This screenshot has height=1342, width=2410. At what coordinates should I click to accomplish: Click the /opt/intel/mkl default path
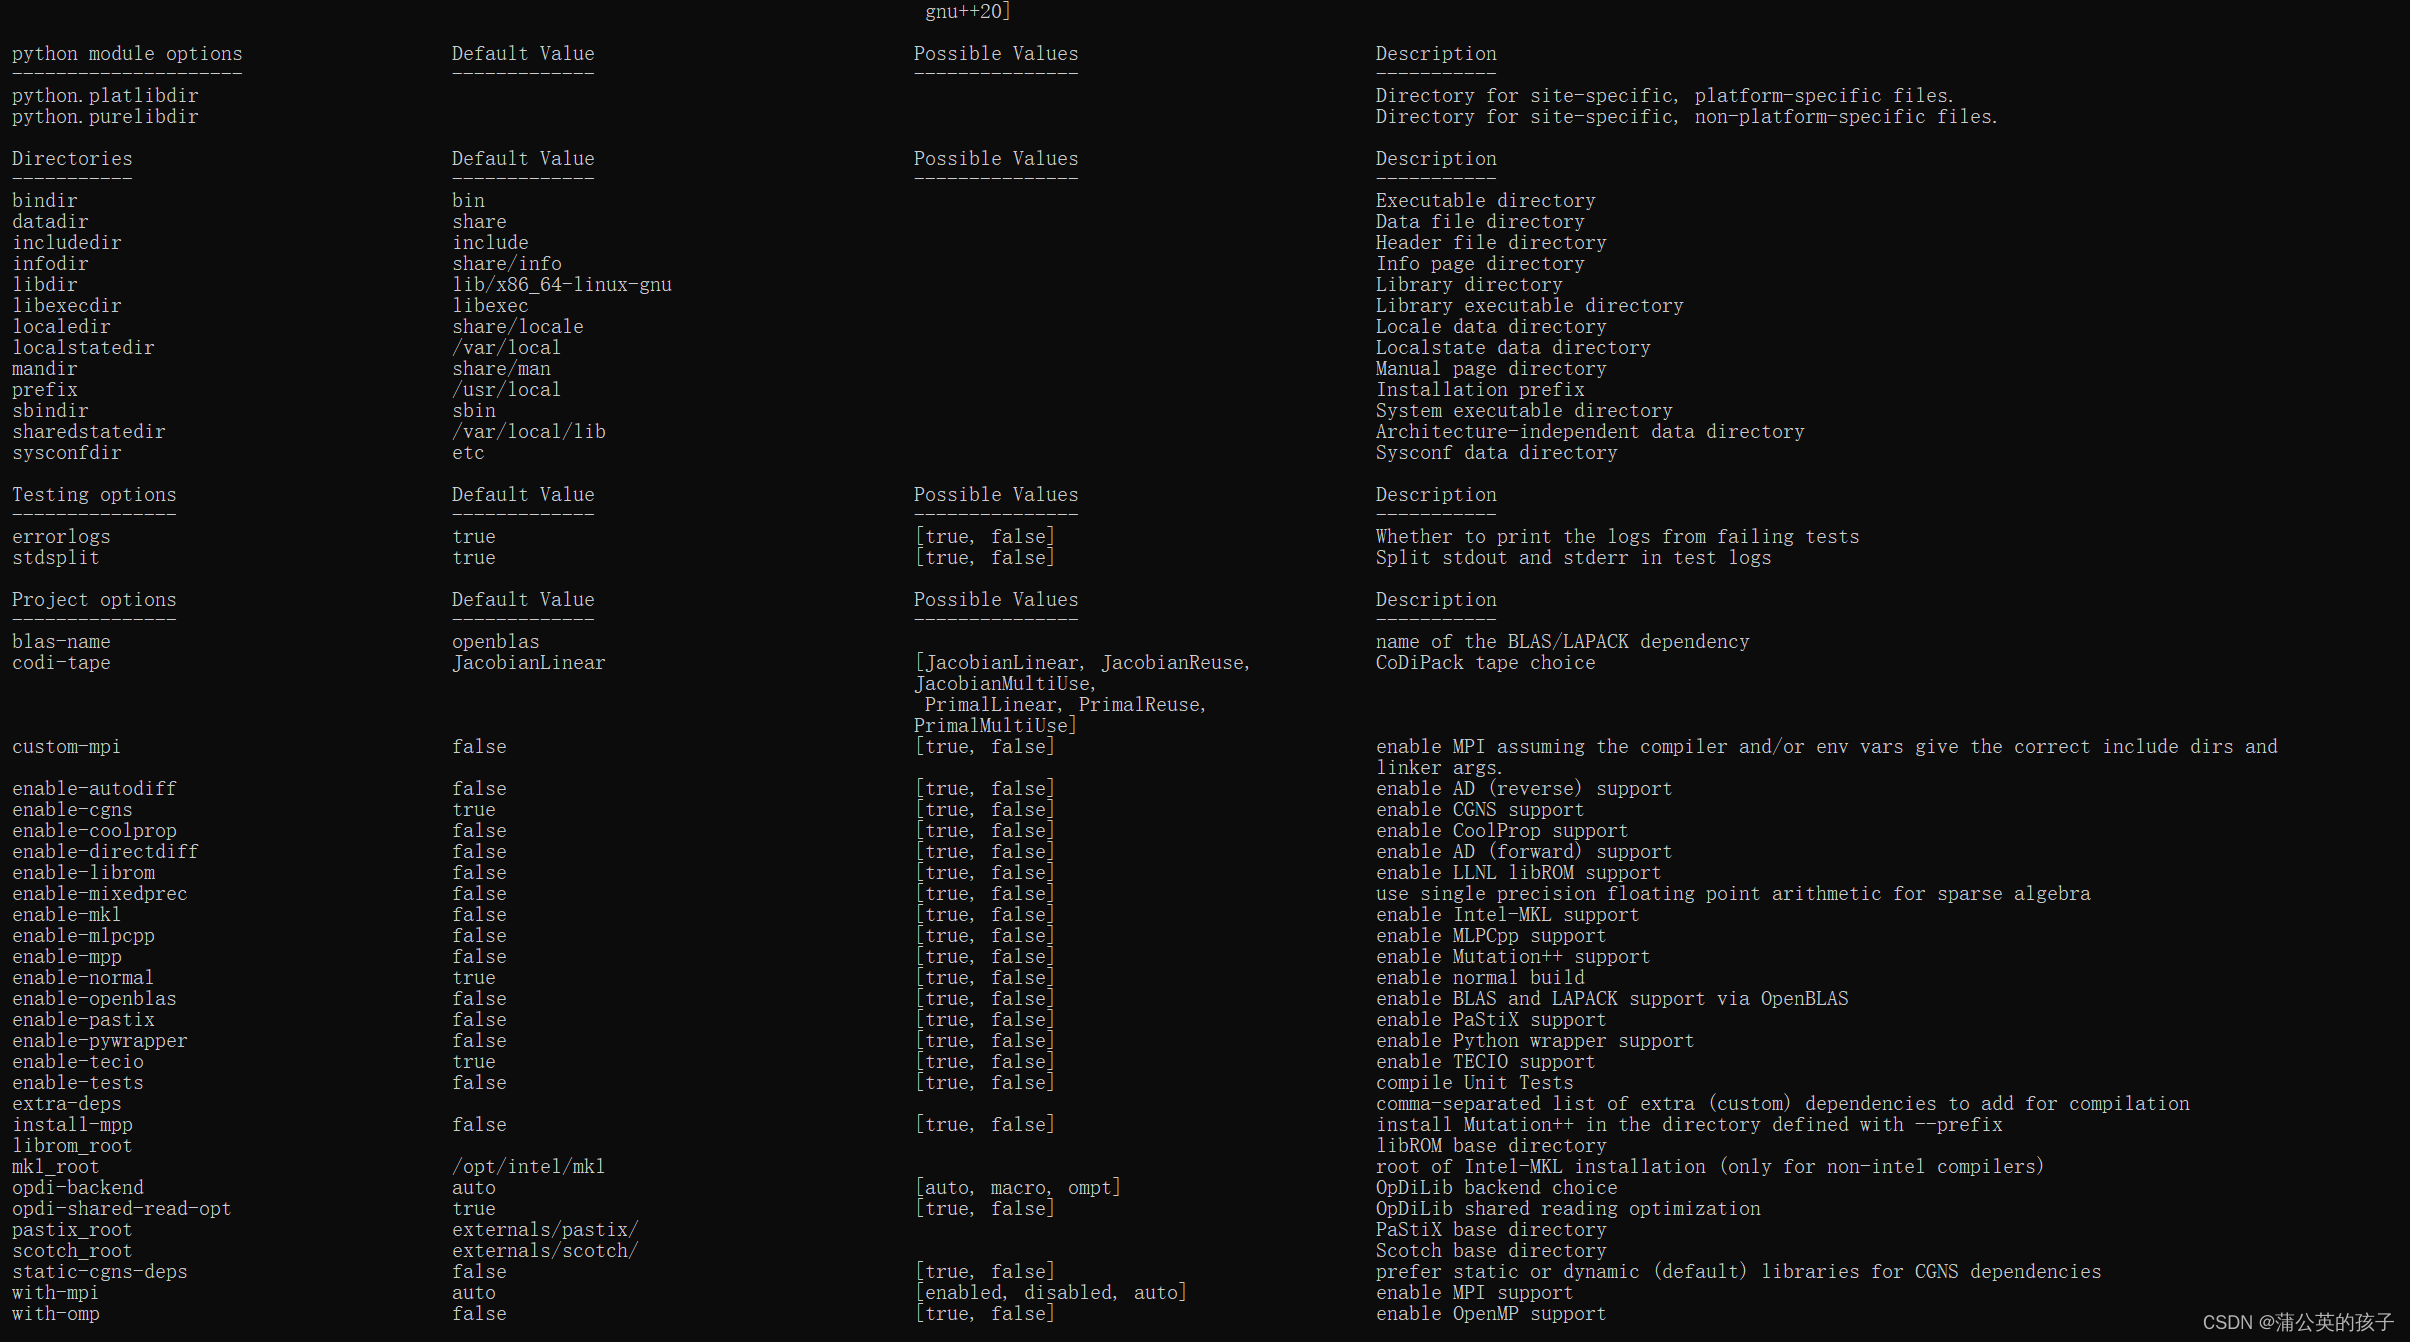click(x=528, y=1167)
